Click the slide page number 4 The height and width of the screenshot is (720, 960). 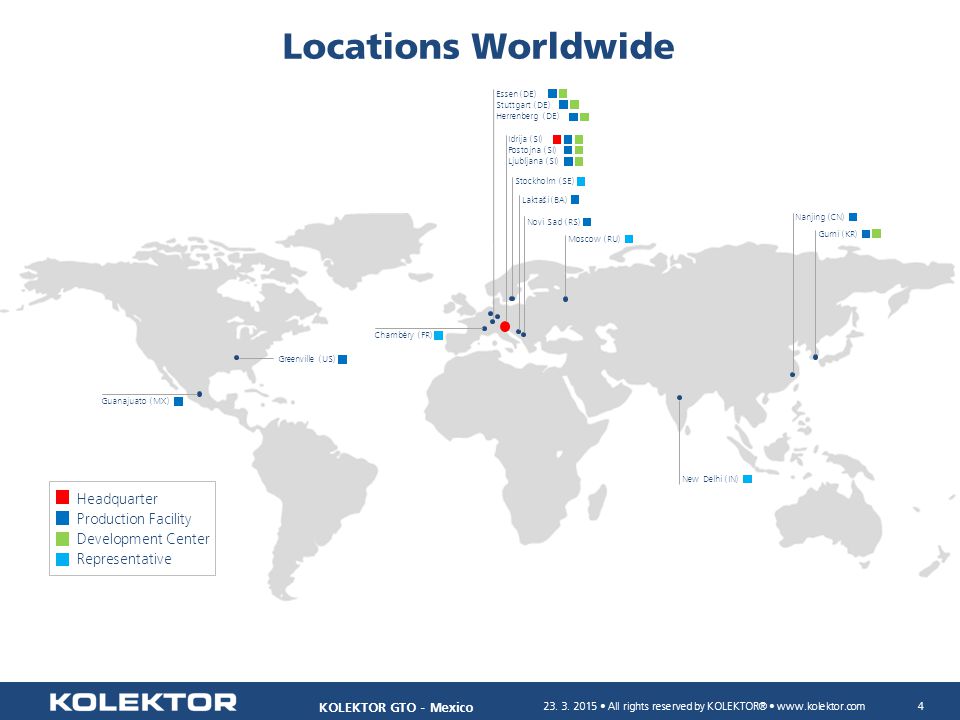(x=920, y=706)
